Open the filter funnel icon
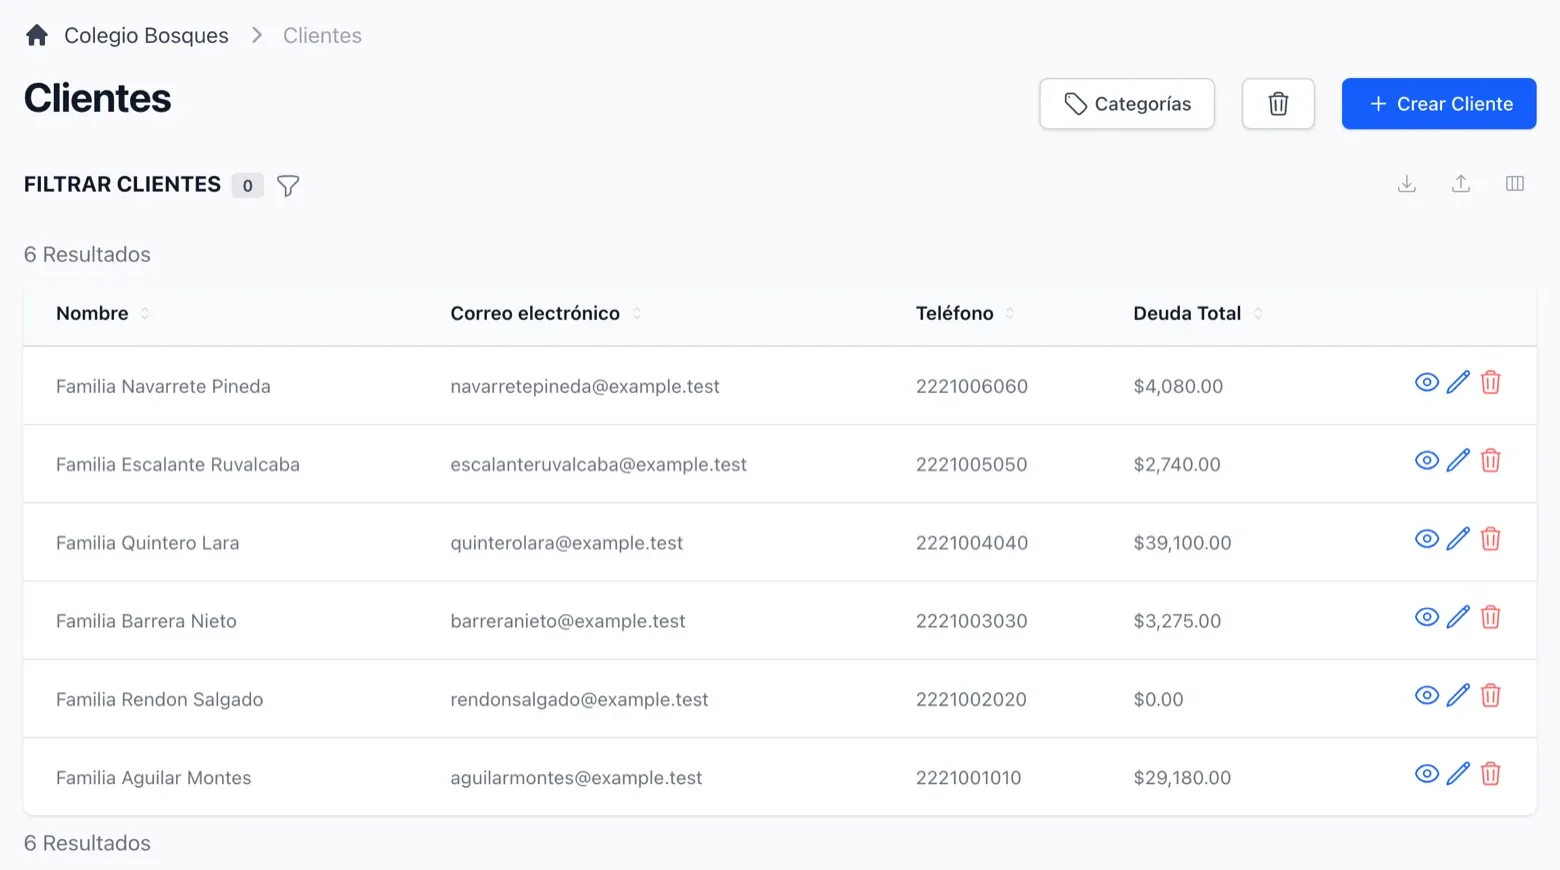The image size is (1560, 870). pyautogui.click(x=288, y=185)
